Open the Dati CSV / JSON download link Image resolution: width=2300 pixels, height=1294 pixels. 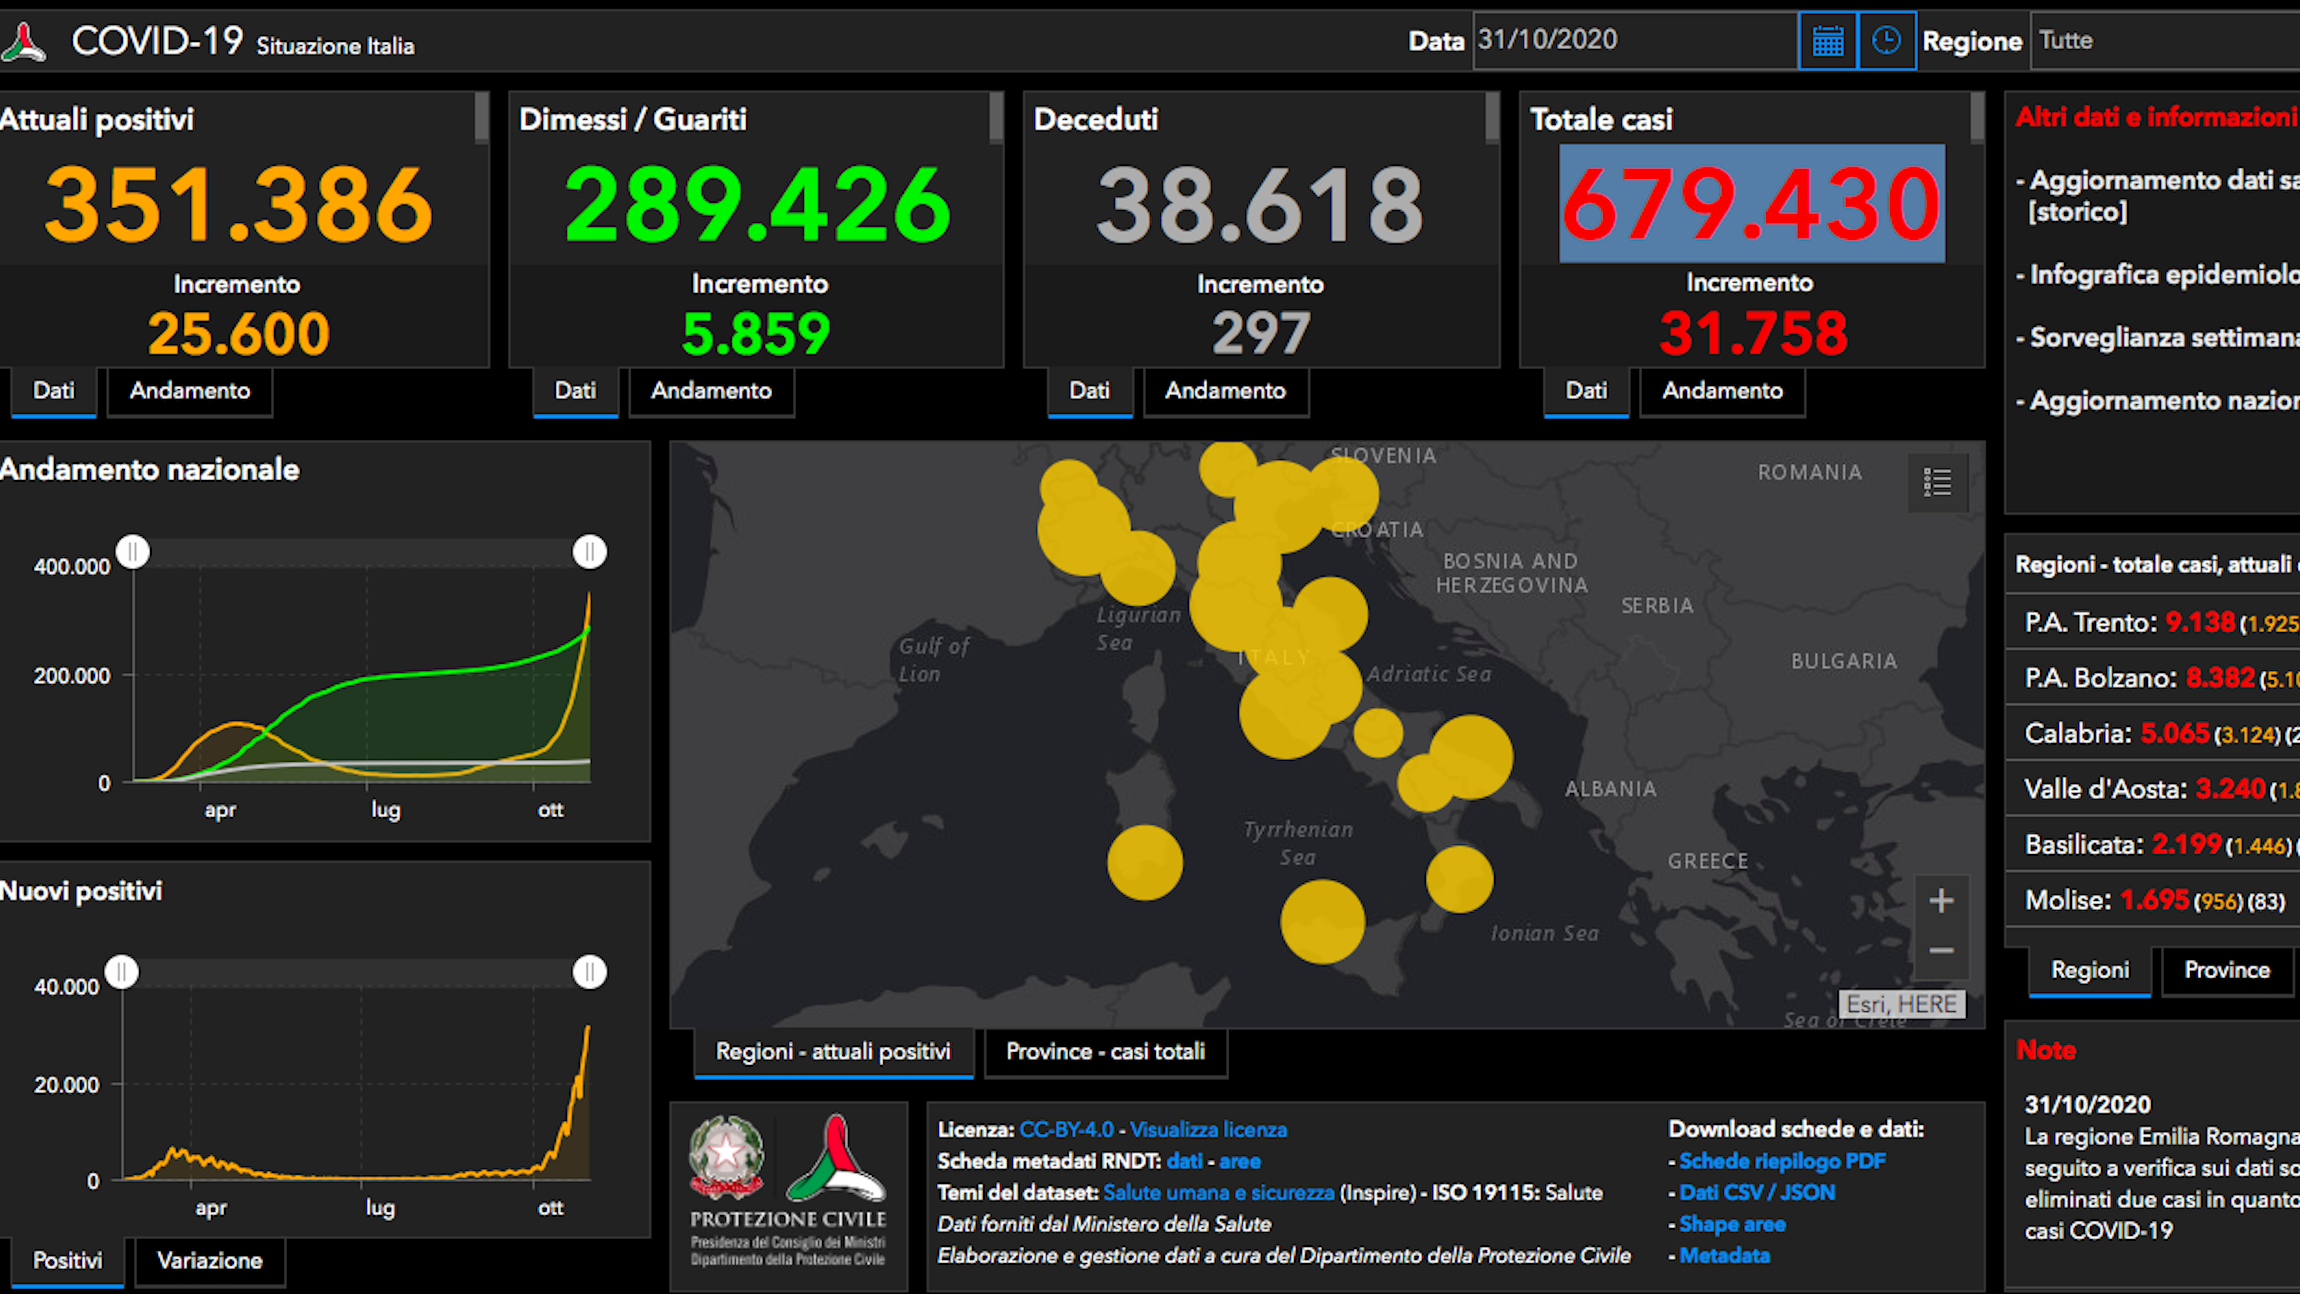(x=1757, y=1193)
